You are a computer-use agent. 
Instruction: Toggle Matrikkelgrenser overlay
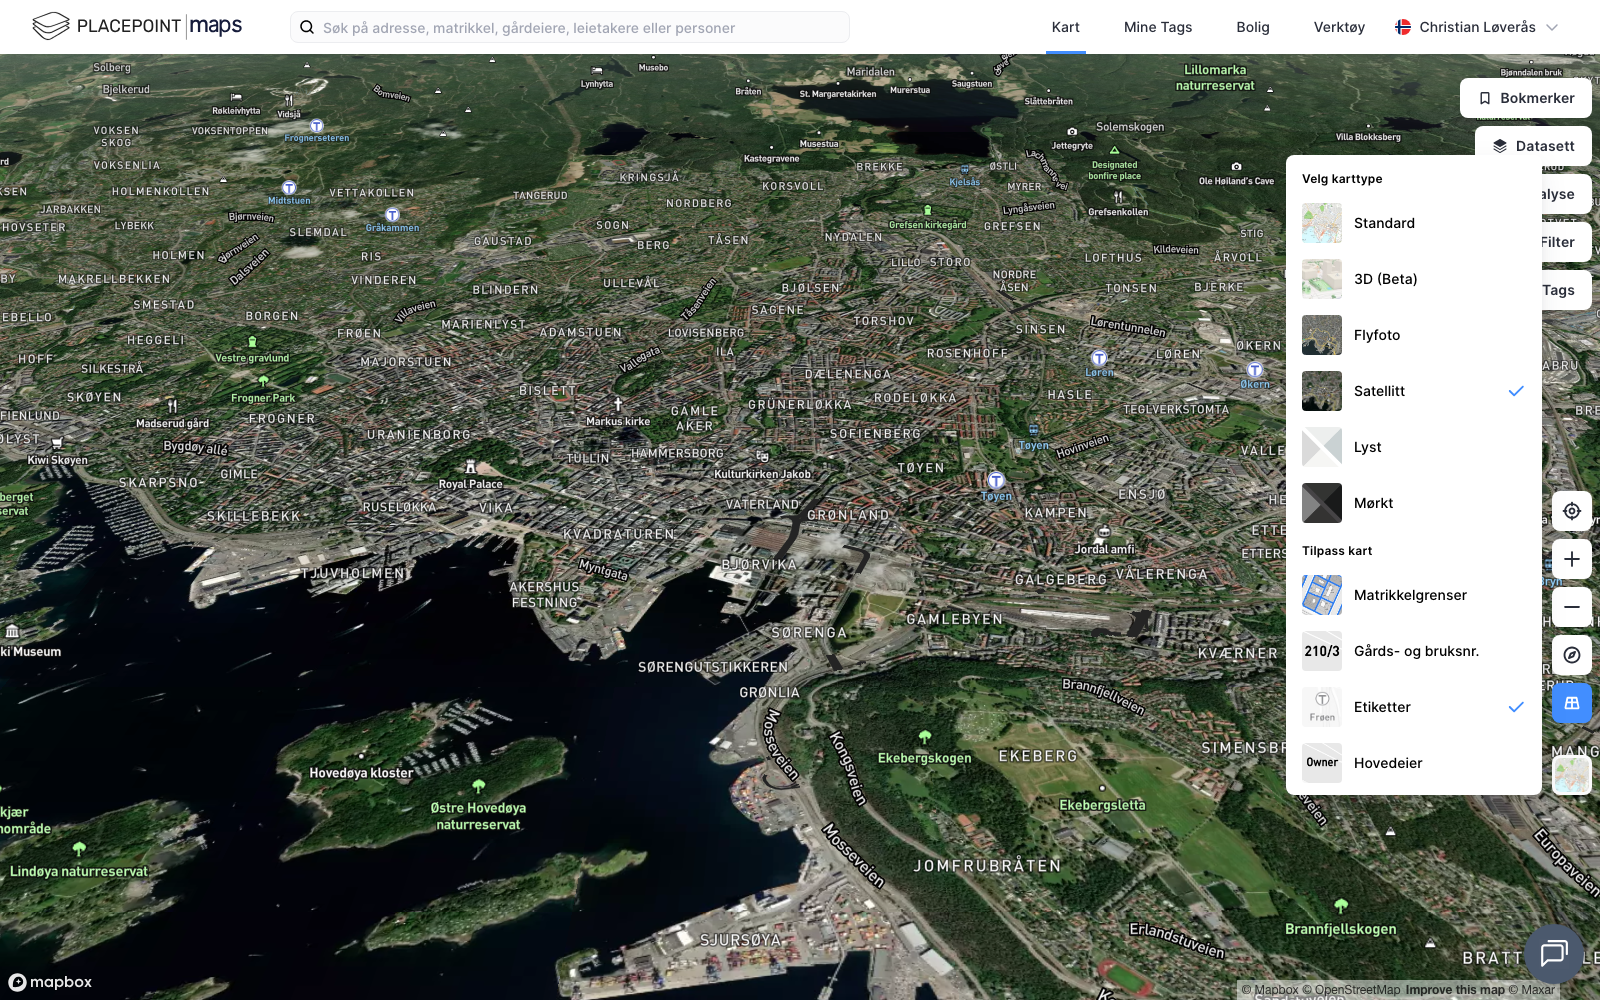(x=1414, y=595)
